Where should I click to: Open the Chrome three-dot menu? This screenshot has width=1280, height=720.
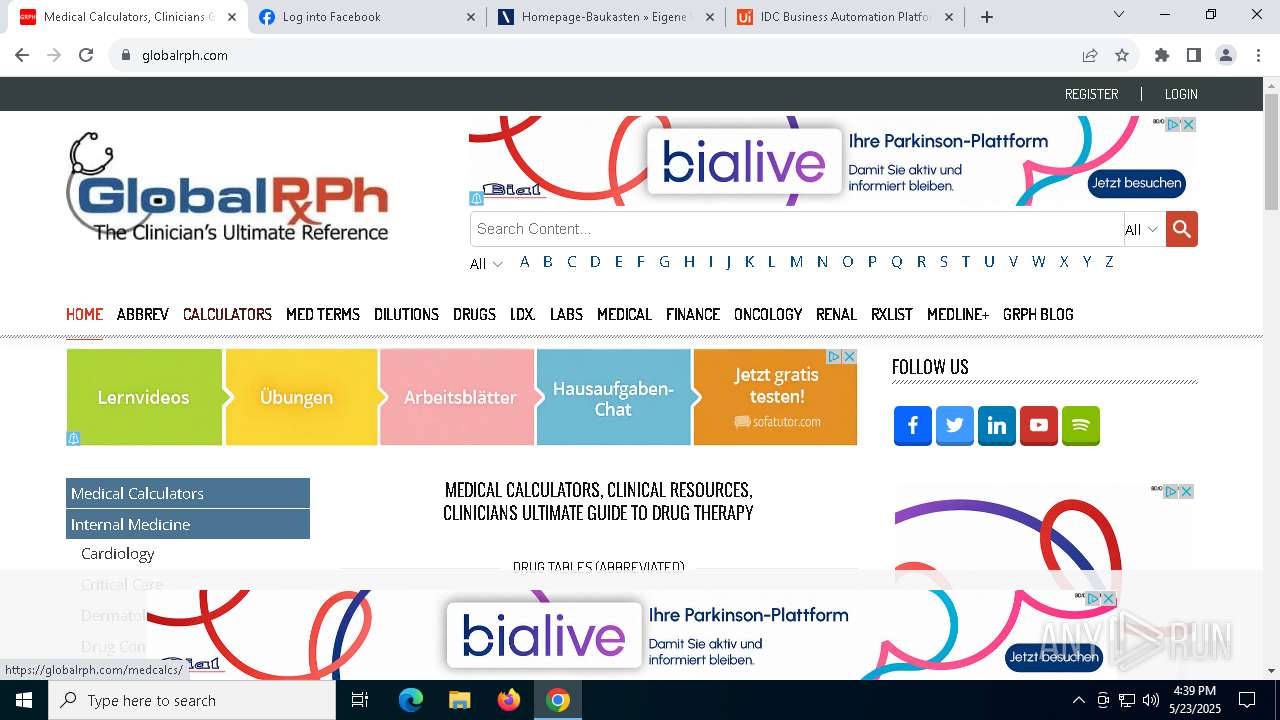[x=1258, y=55]
